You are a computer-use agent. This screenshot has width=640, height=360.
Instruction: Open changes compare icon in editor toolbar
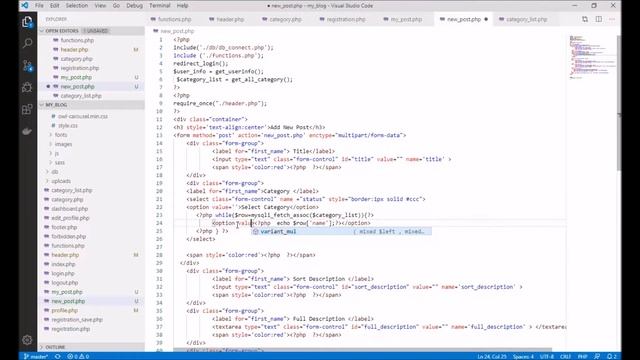pos(585,19)
